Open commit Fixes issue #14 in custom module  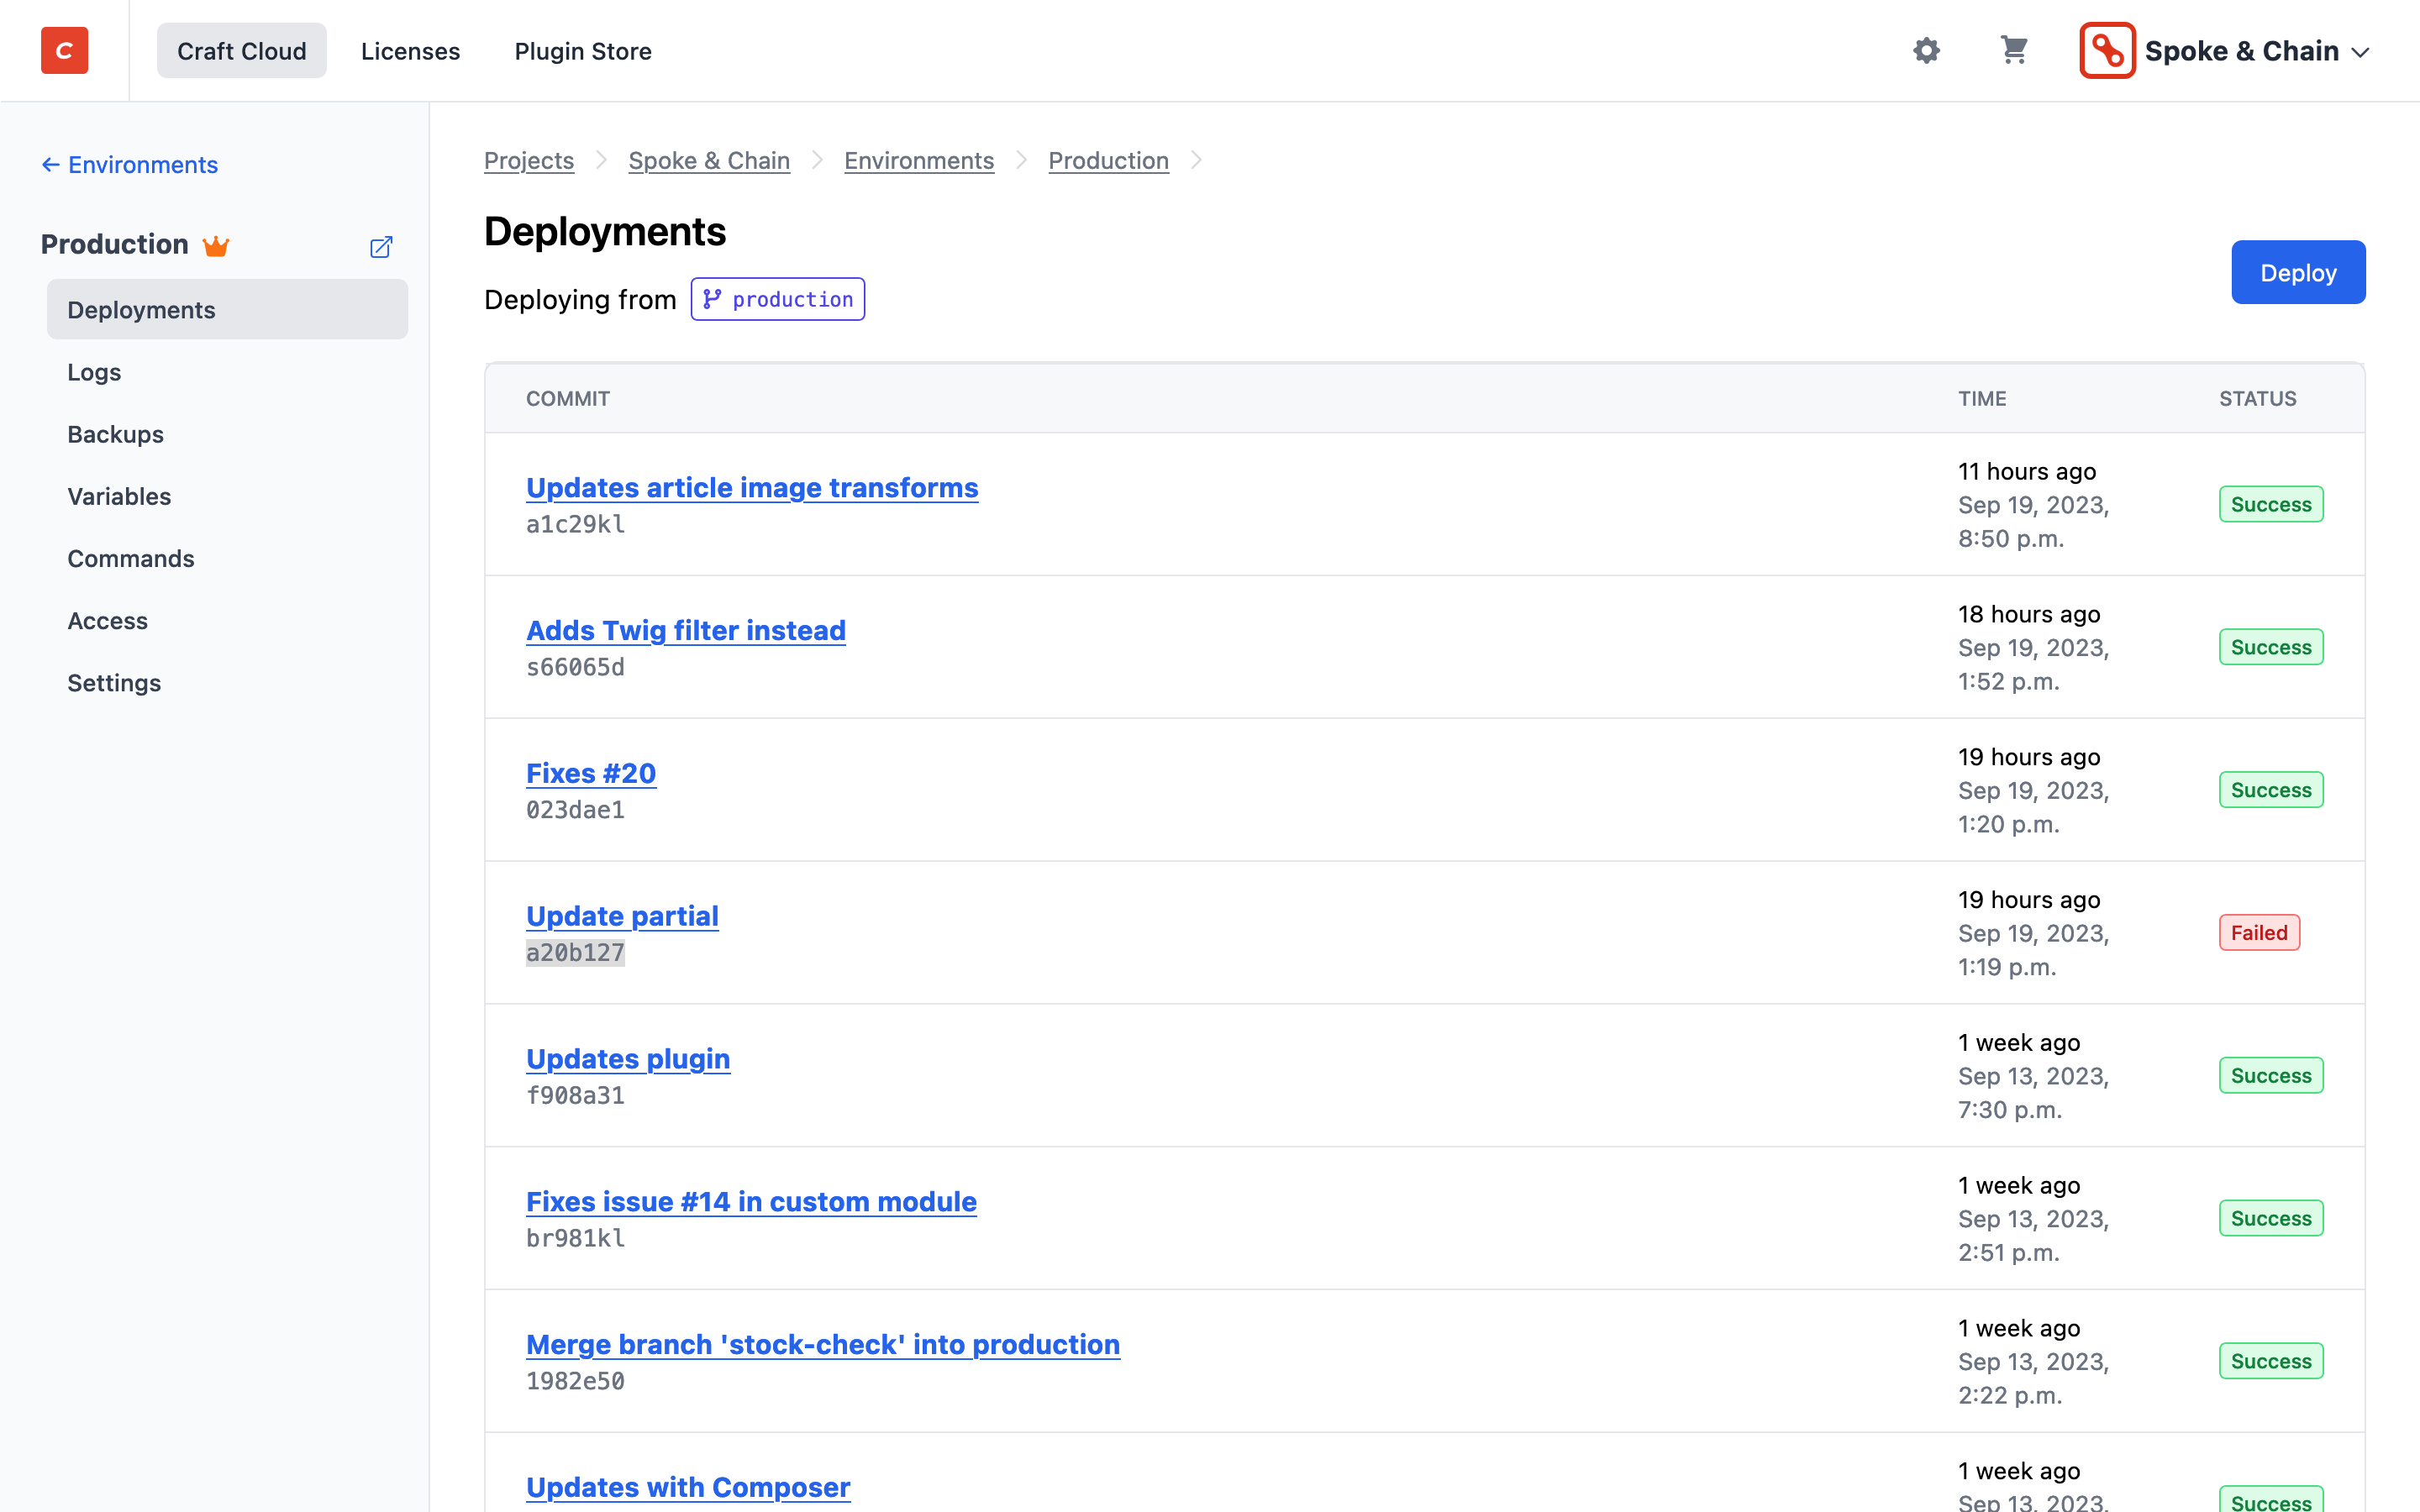point(751,1201)
